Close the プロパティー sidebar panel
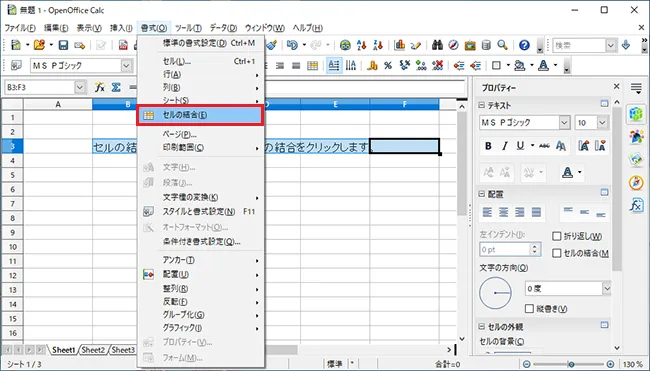650x371 pixels. [616, 86]
